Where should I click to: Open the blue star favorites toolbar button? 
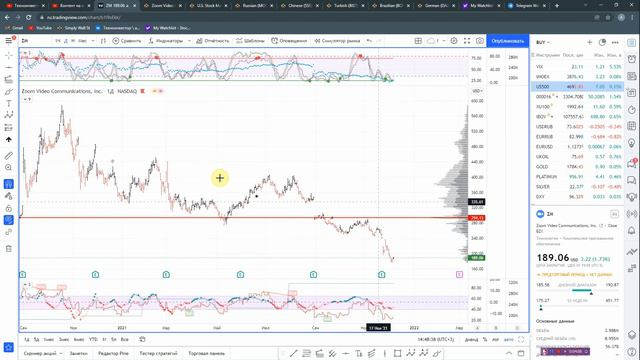[x=9, y=347]
